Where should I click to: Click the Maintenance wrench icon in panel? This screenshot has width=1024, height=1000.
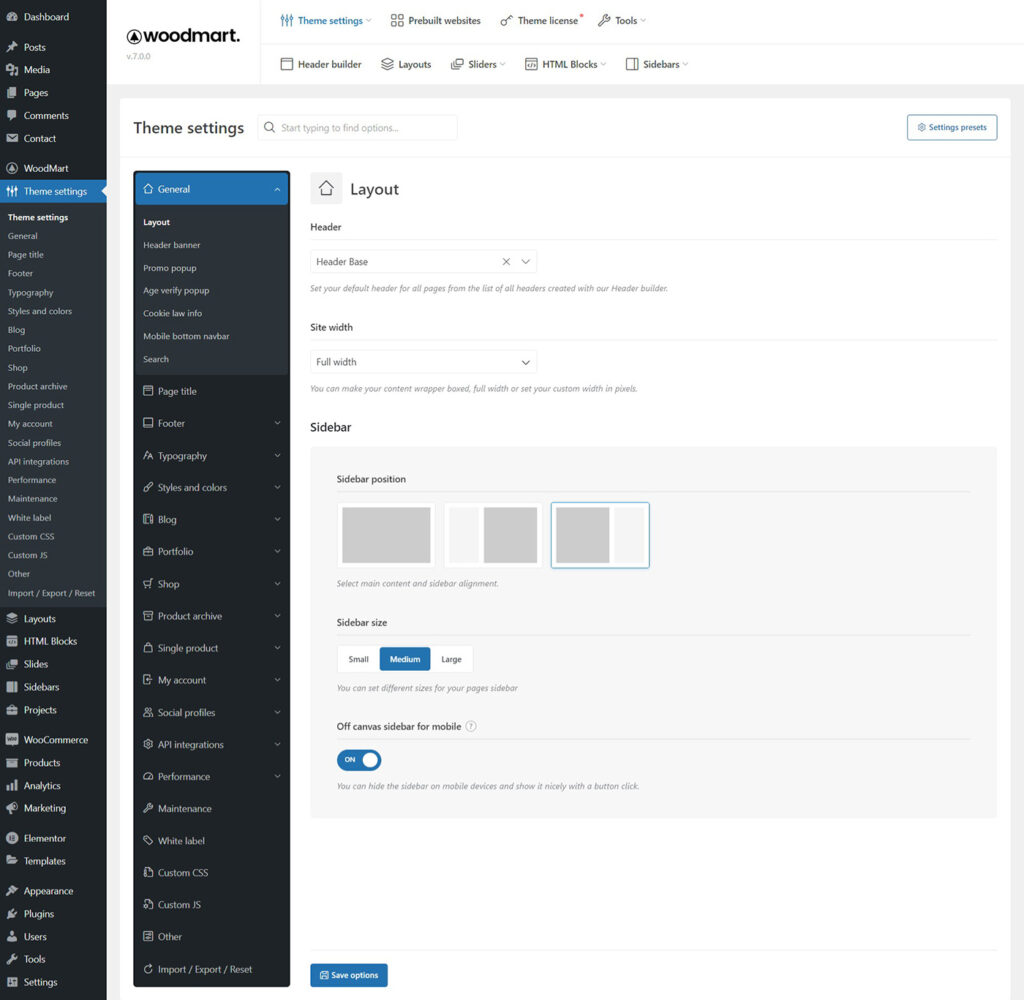coord(148,808)
